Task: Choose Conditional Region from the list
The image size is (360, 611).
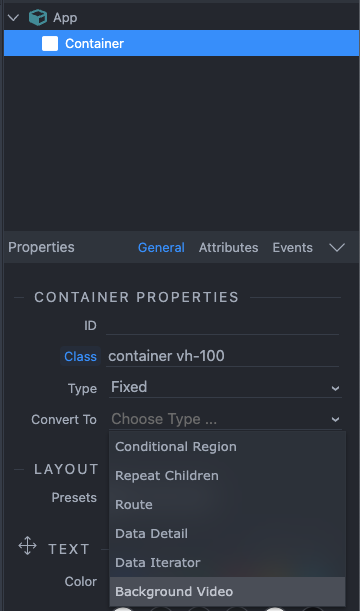Action: [x=227, y=447]
